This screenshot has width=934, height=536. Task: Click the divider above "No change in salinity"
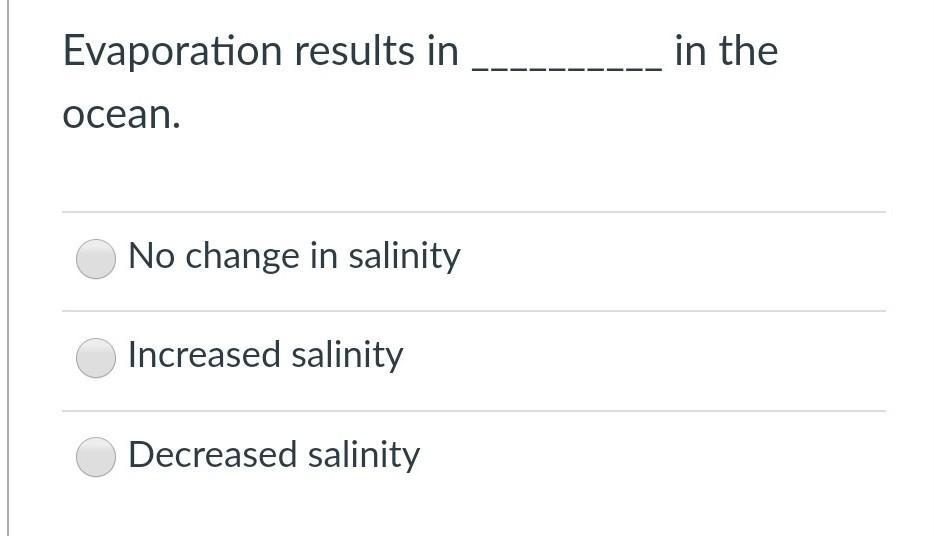point(473,212)
